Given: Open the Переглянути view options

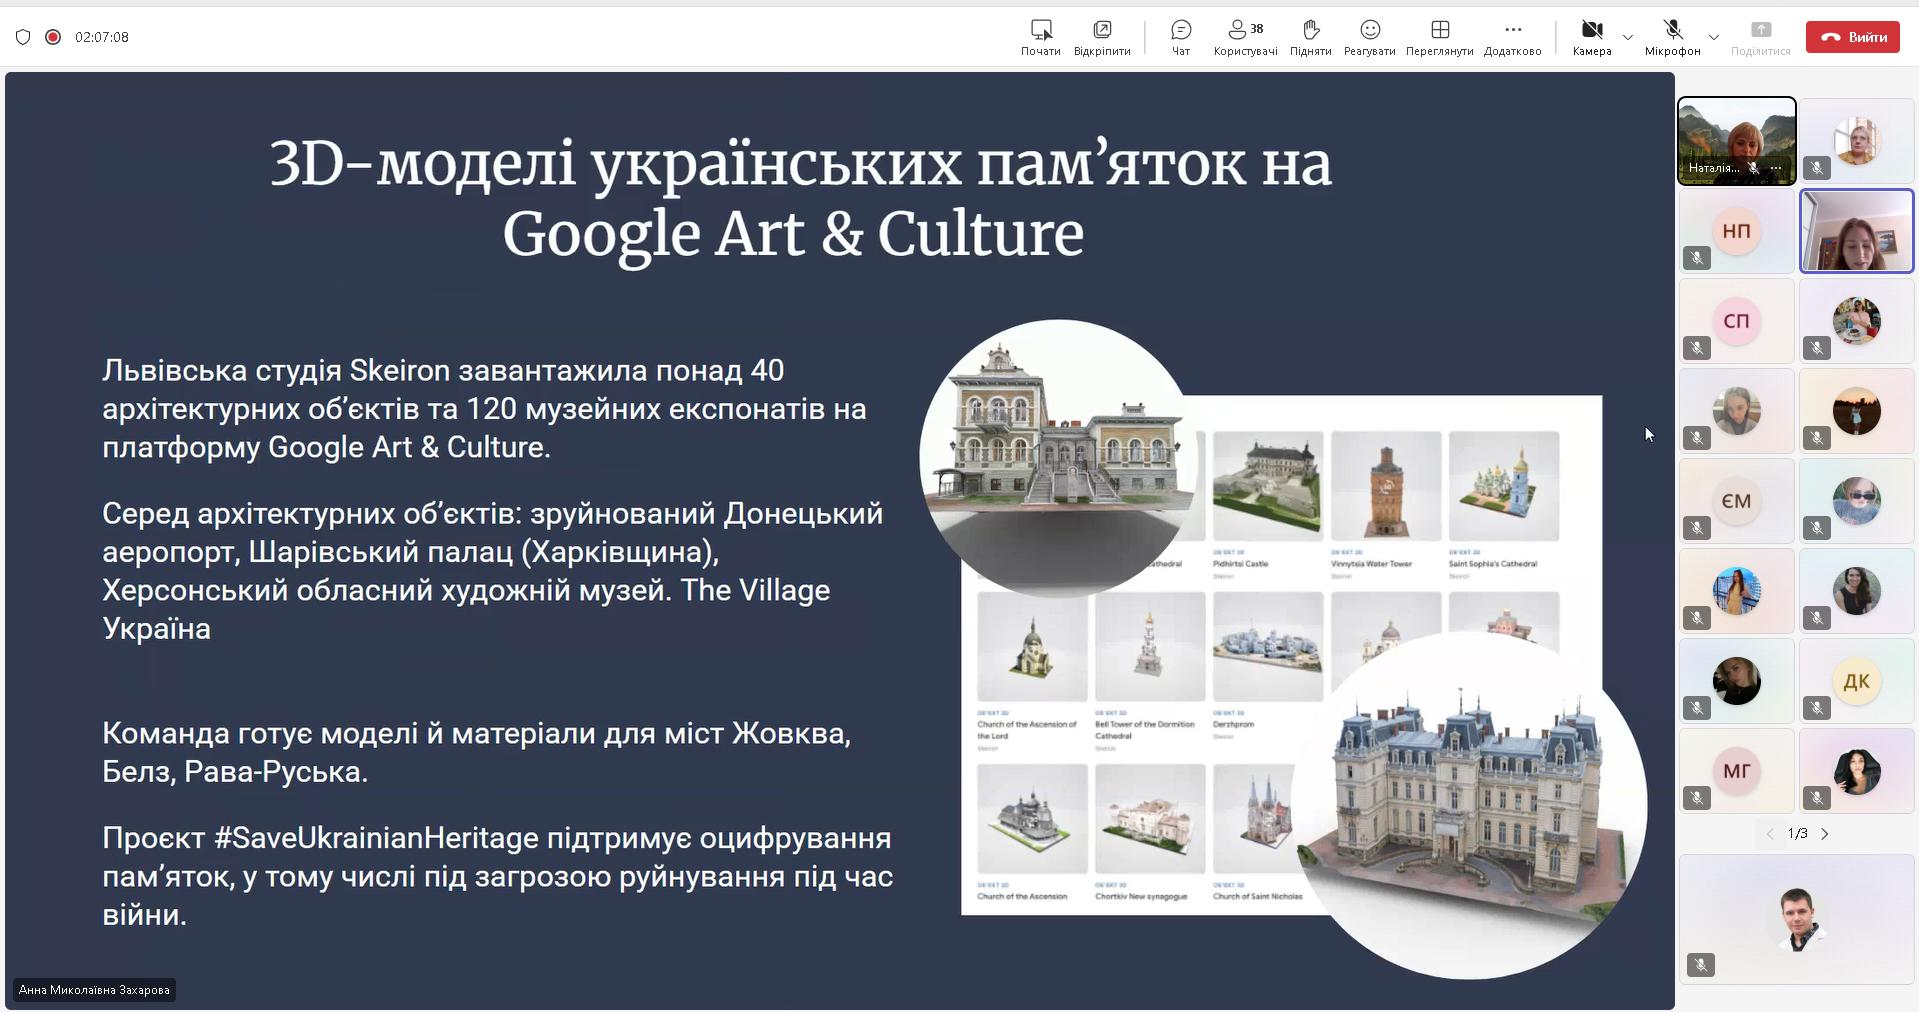Looking at the screenshot, I should pyautogui.click(x=1439, y=37).
